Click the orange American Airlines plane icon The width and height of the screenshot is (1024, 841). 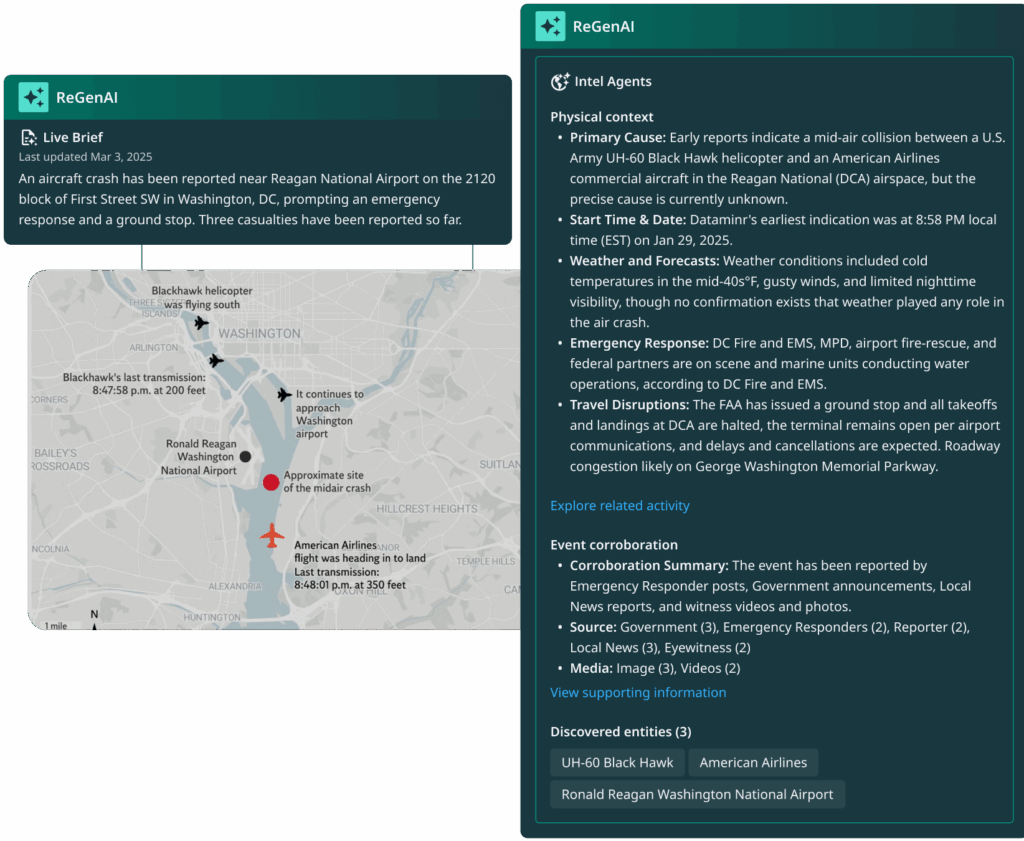[x=272, y=536]
